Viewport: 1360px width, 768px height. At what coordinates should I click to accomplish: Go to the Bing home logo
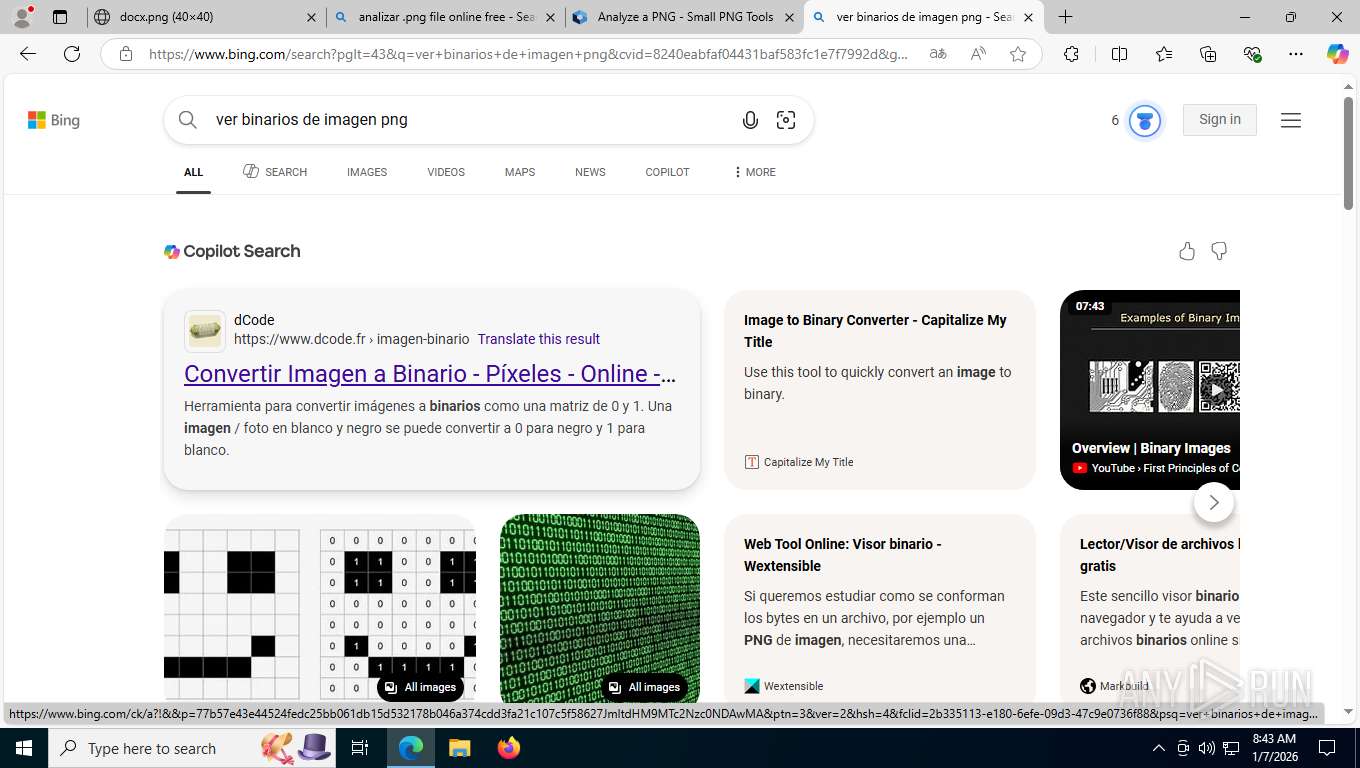(54, 120)
